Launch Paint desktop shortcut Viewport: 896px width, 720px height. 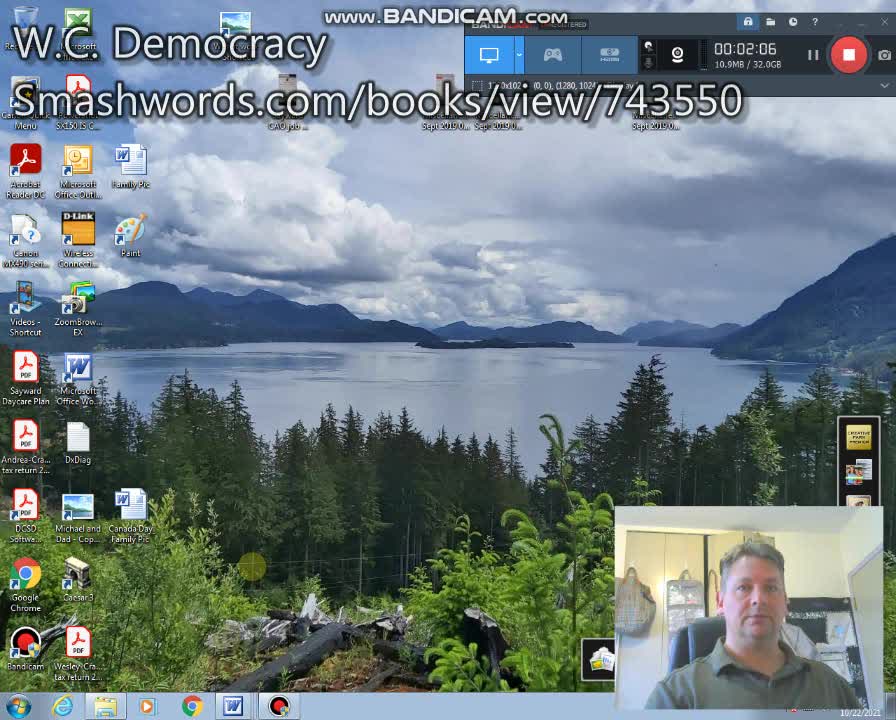tap(131, 235)
